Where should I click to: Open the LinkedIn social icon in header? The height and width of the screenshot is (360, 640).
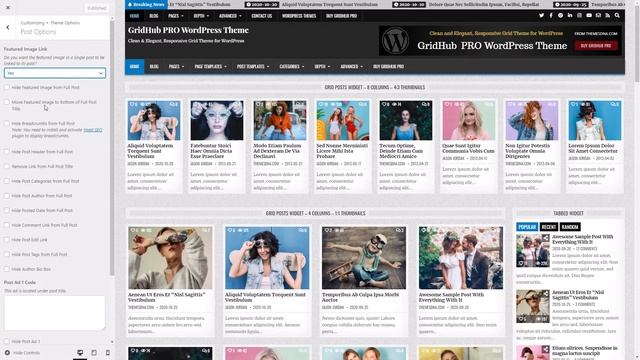(x=570, y=16)
